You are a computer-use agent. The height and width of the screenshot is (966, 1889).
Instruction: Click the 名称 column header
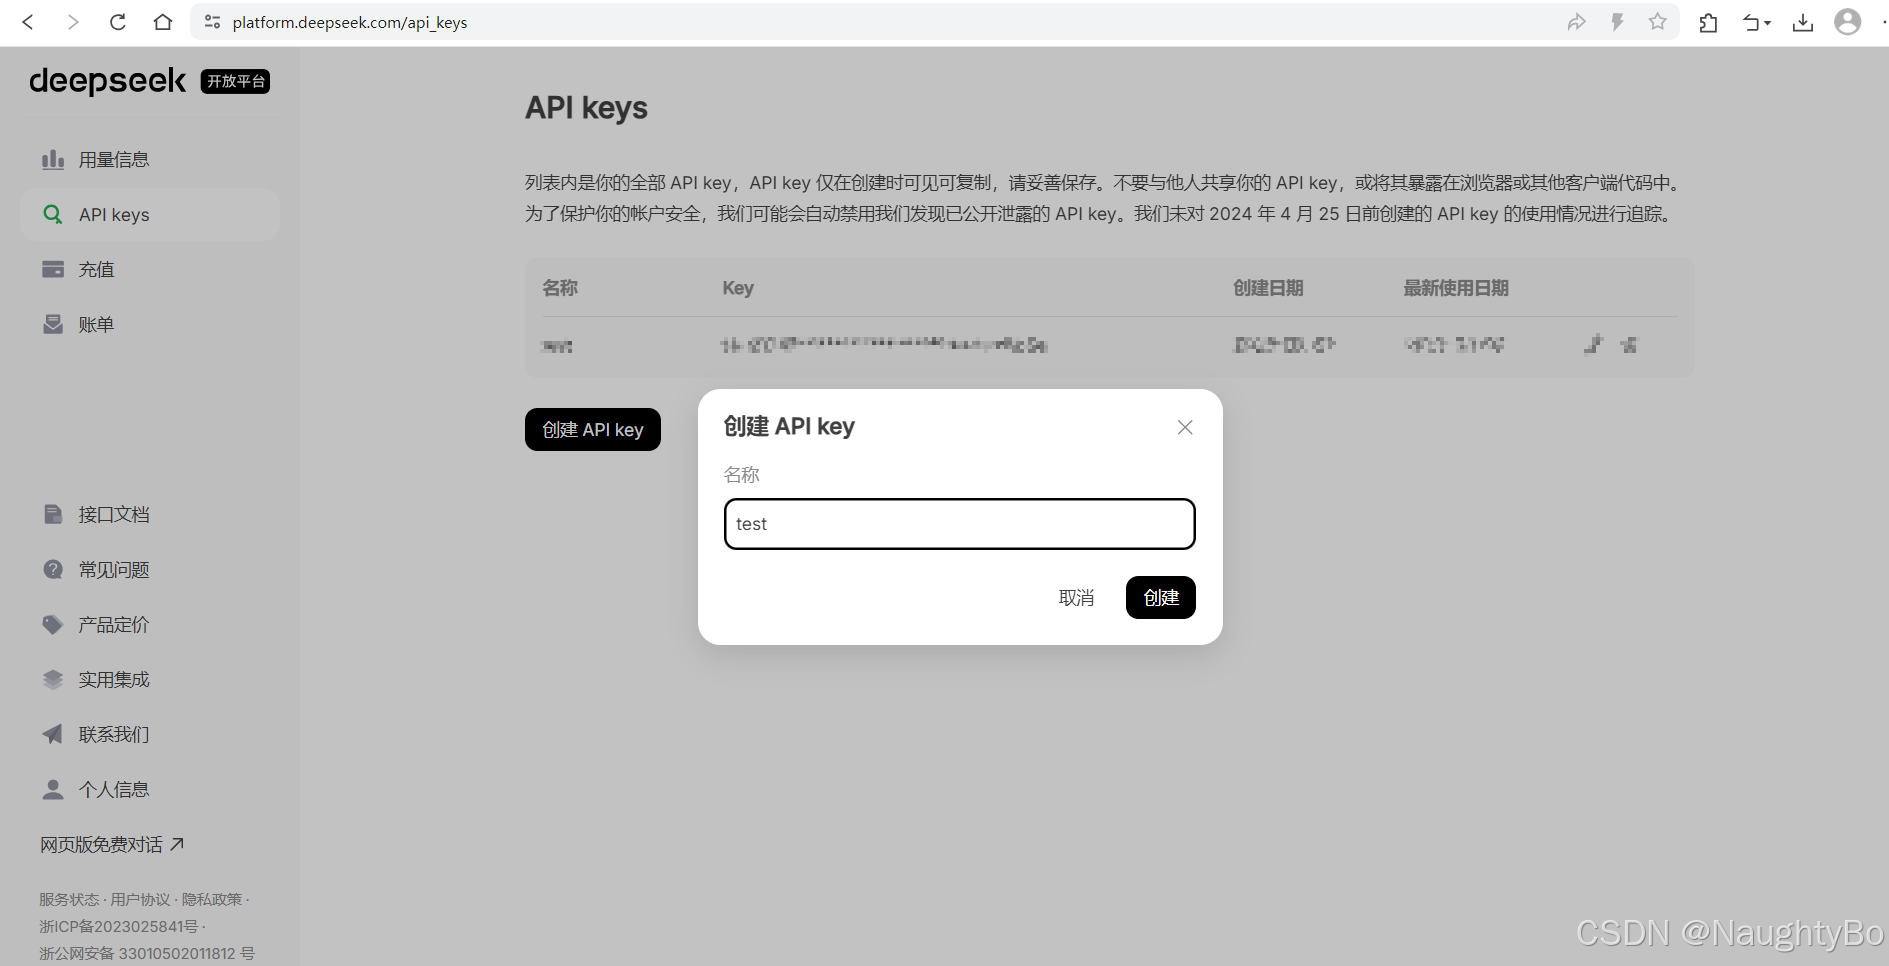[560, 288]
